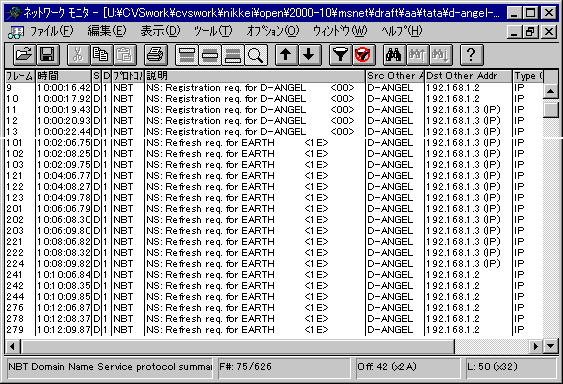Go to previous frame up arrow
Screen dimensions: 563x384
click(x=286, y=55)
